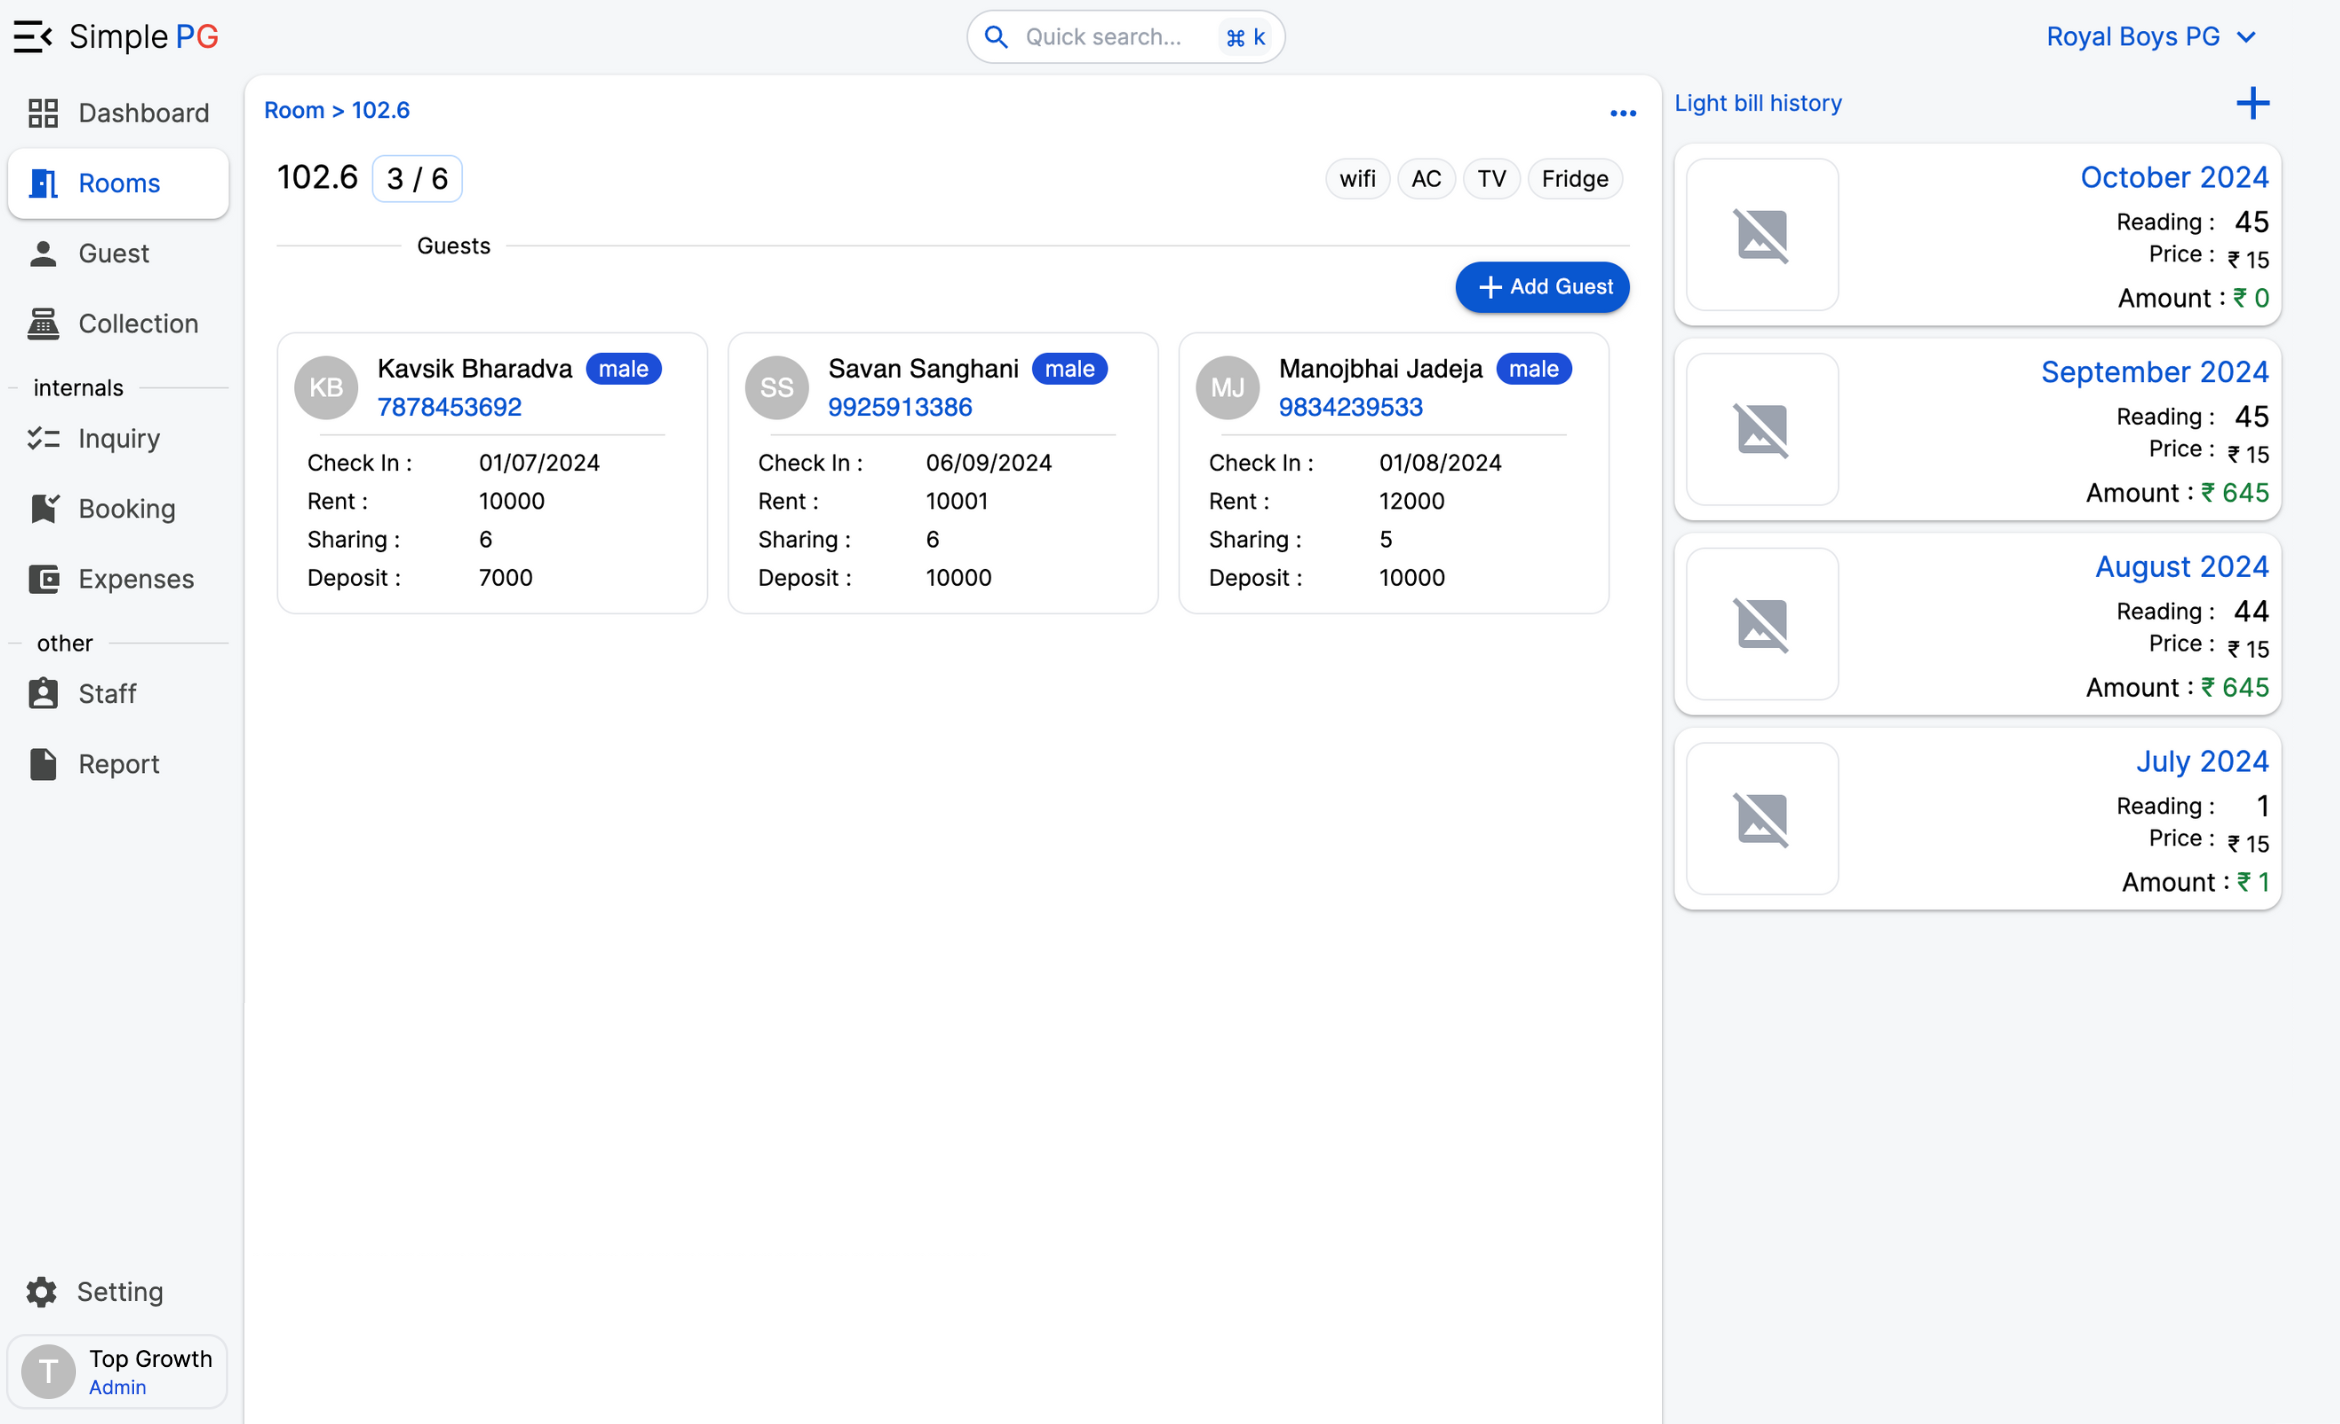Open the Dashboard icon in sidebar

tap(43, 113)
